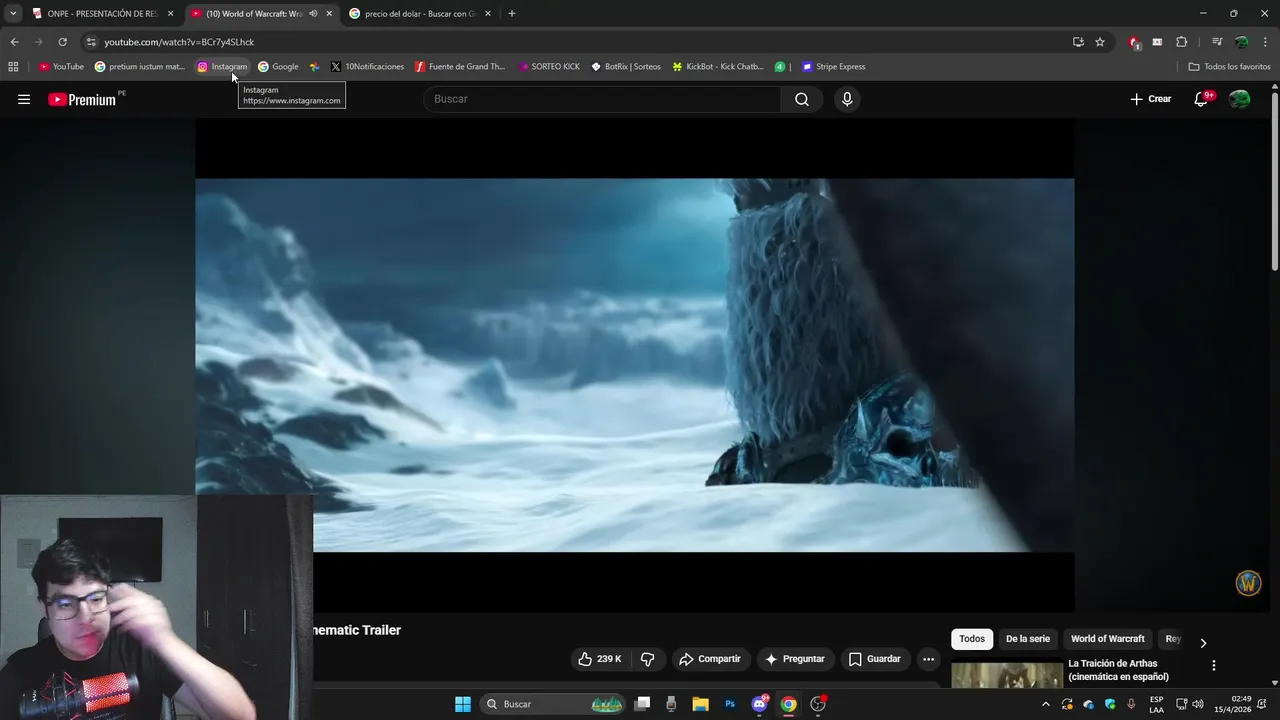Open the Stripe Express bookmark
This screenshot has height=720, width=1280.
834,67
